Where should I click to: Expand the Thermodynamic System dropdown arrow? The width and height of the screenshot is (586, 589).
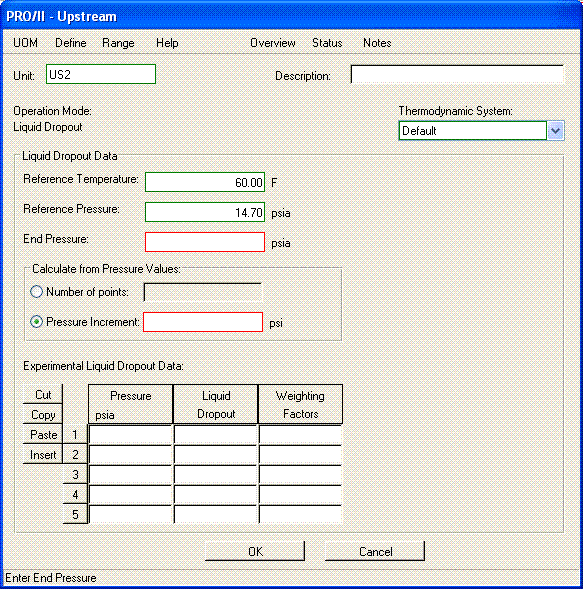[556, 131]
